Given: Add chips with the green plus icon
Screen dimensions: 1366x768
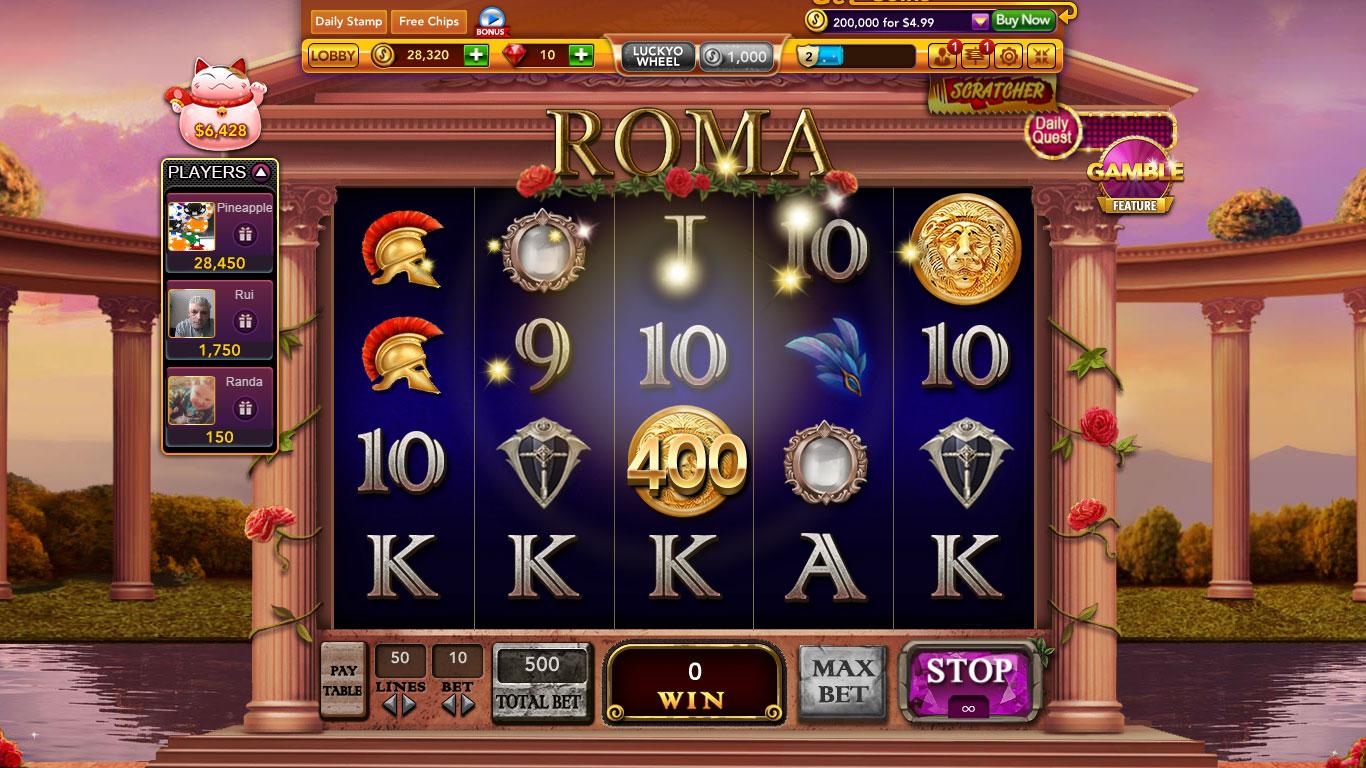Looking at the screenshot, I should coord(476,55).
